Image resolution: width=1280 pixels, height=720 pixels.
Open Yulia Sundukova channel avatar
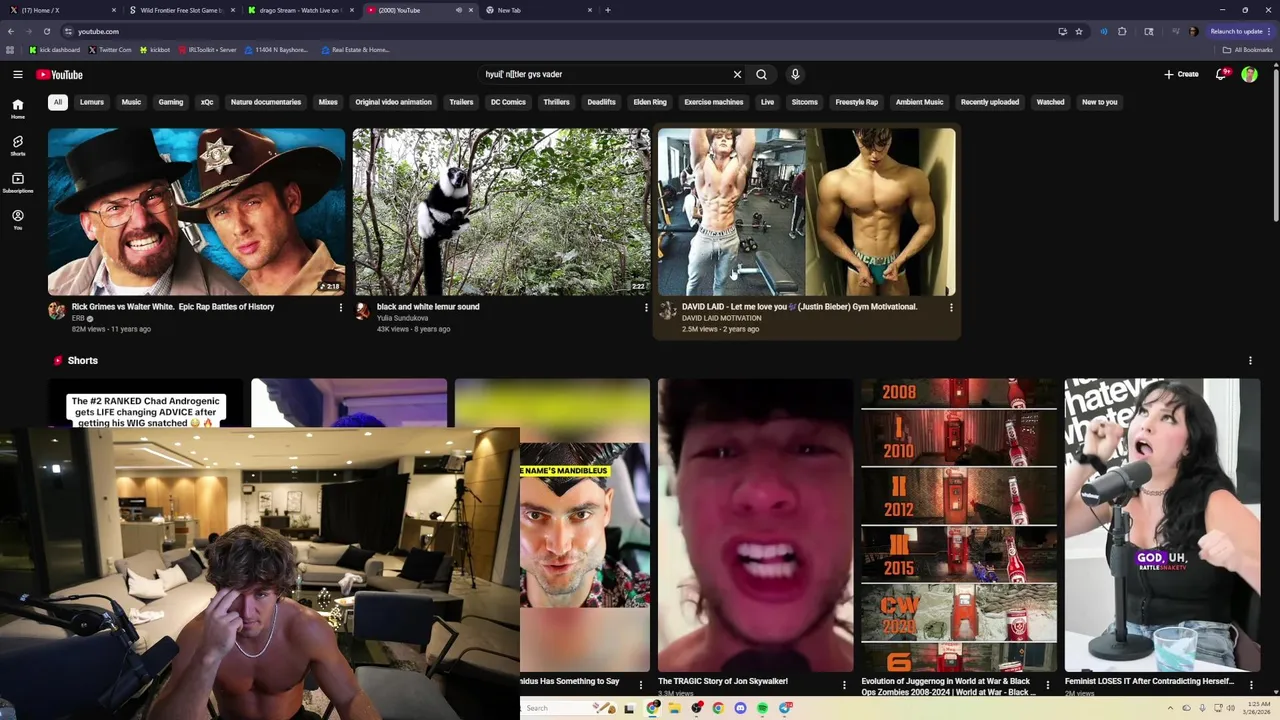pos(362,311)
